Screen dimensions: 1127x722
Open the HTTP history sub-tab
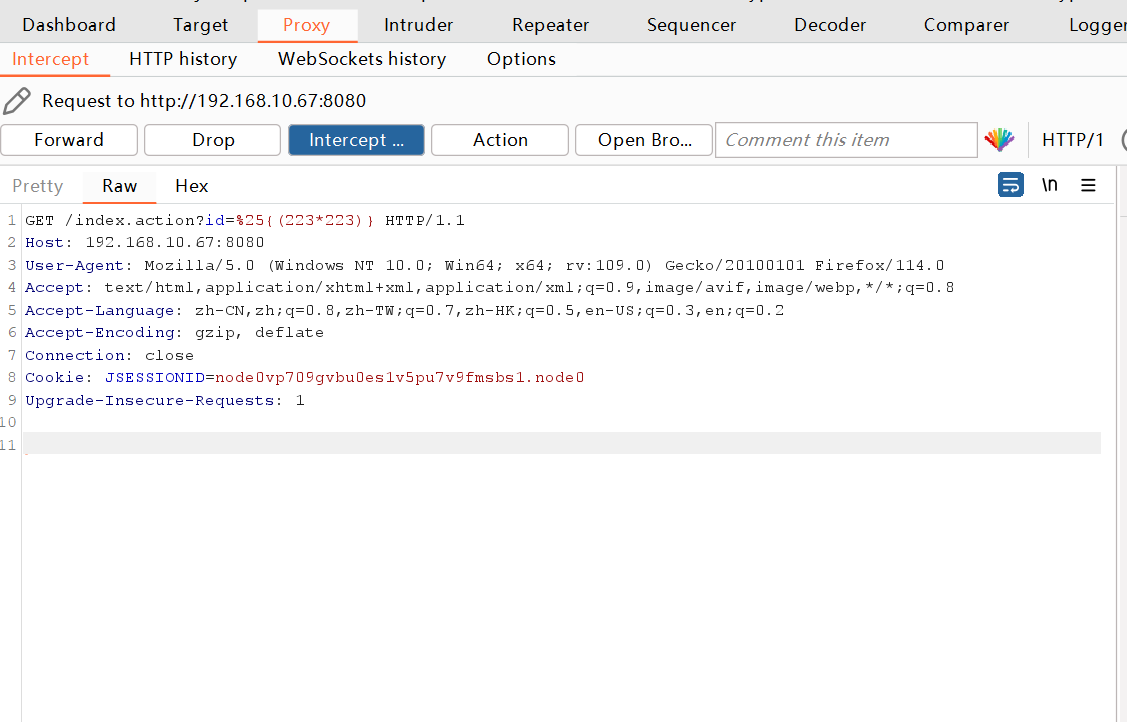tap(183, 59)
